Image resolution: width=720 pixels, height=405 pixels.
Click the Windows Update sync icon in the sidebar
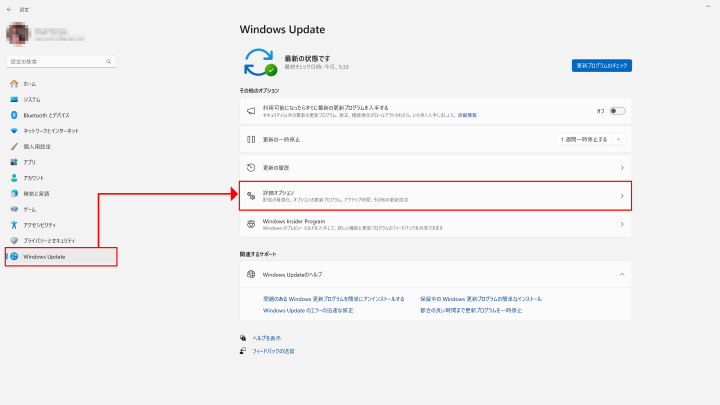pos(14,256)
